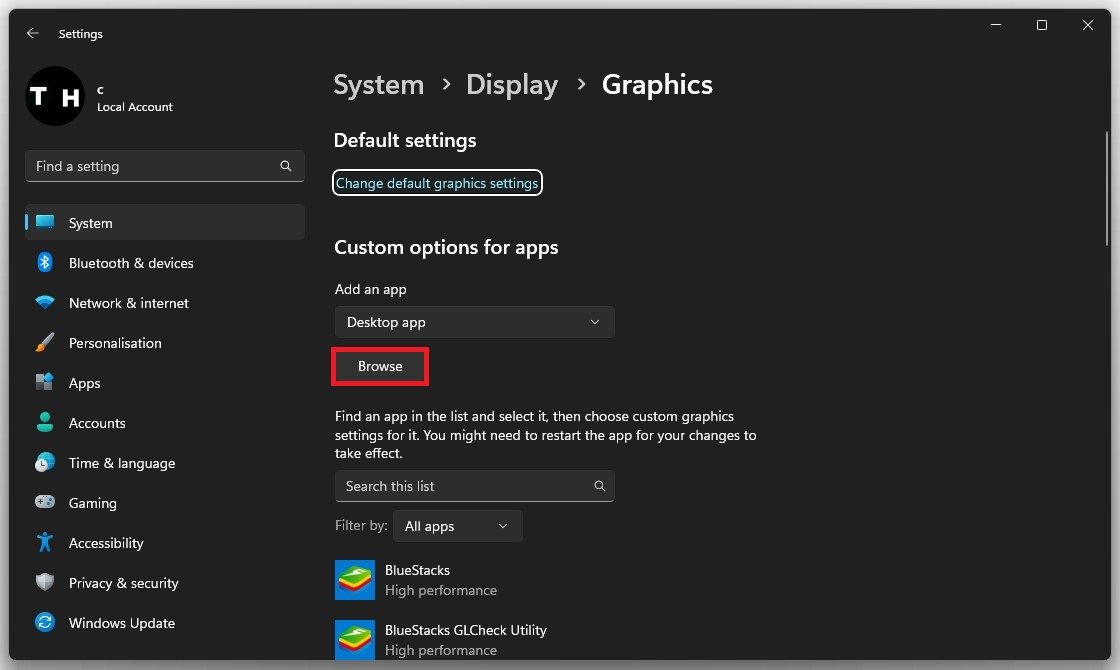The image size is (1120, 670).
Task: Open the Accessibility settings page
Action: click(106, 543)
